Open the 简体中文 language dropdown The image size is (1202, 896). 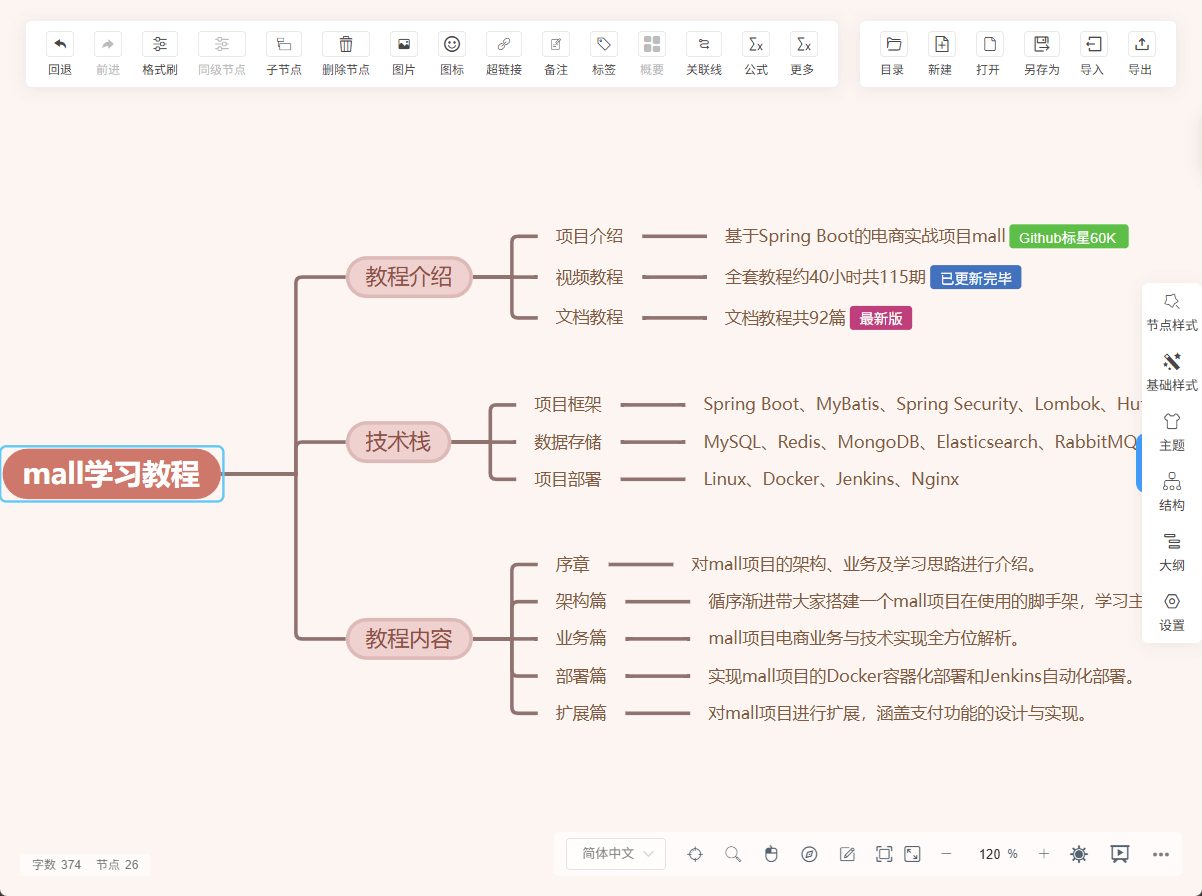616,854
